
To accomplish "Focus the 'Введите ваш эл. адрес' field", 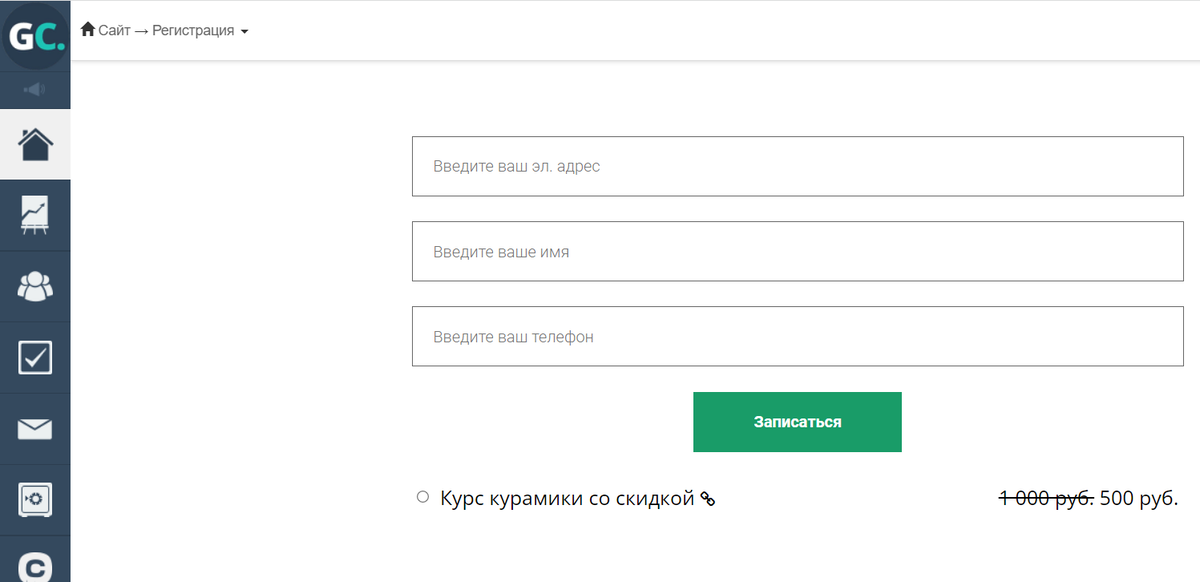I will pos(798,166).
